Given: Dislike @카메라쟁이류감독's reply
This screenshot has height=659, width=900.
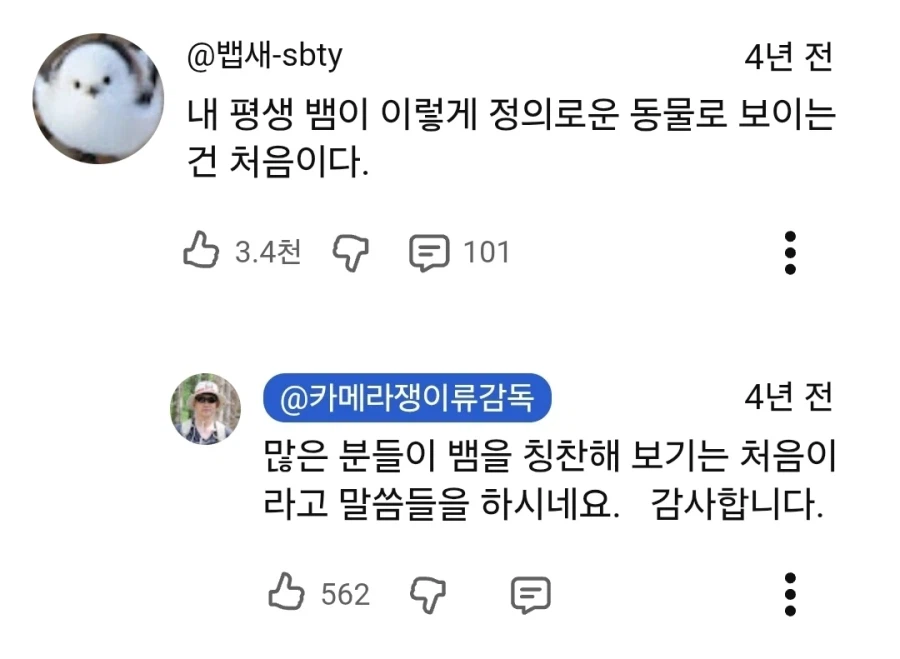Looking at the screenshot, I should pos(431,595).
